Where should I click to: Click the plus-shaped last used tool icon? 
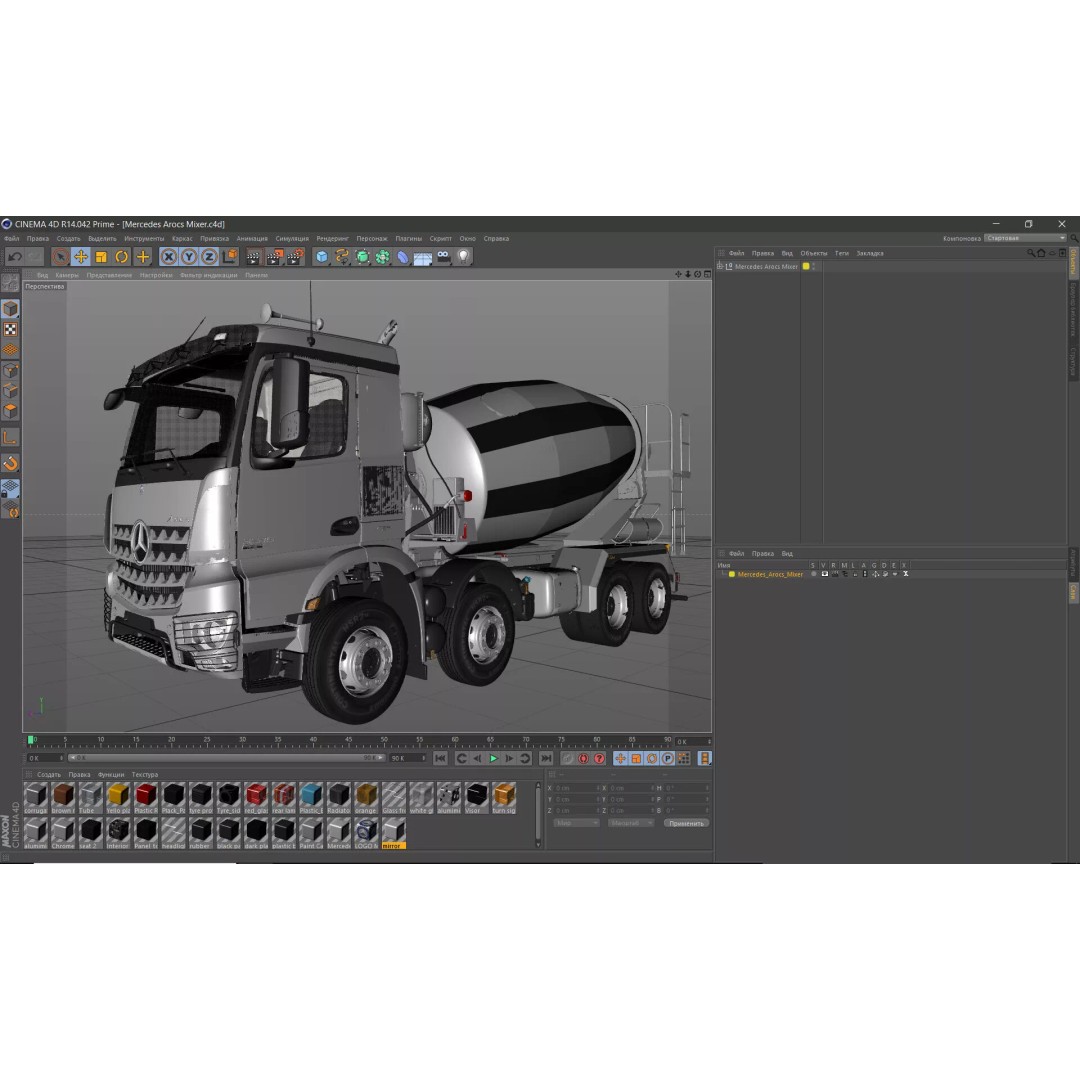143,257
